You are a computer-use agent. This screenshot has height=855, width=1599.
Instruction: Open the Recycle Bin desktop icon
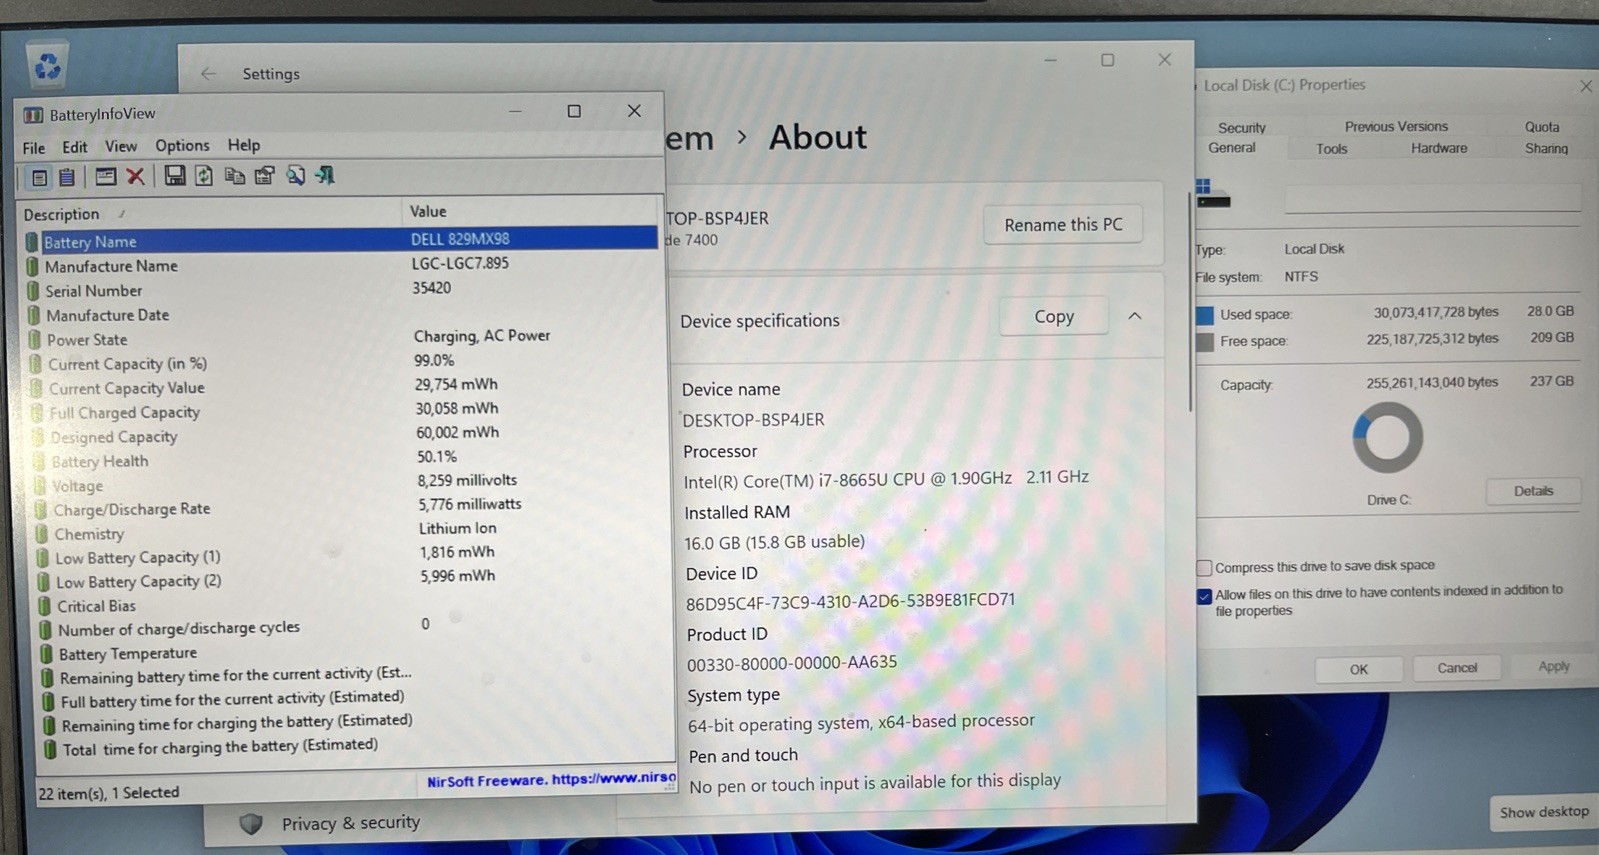click(x=47, y=66)
